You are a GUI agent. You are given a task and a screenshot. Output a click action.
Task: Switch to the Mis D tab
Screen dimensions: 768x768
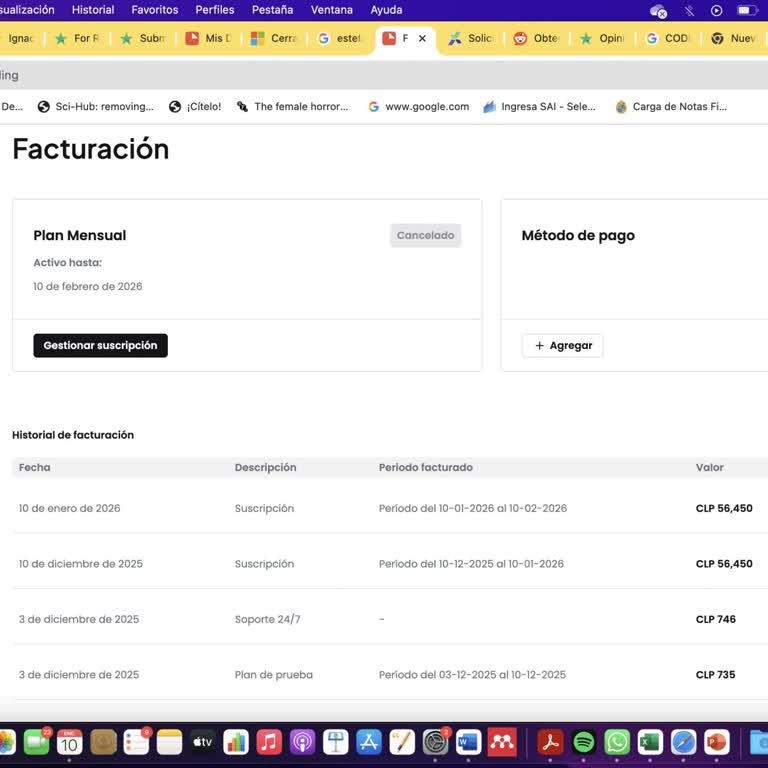(x=209, y=38)
